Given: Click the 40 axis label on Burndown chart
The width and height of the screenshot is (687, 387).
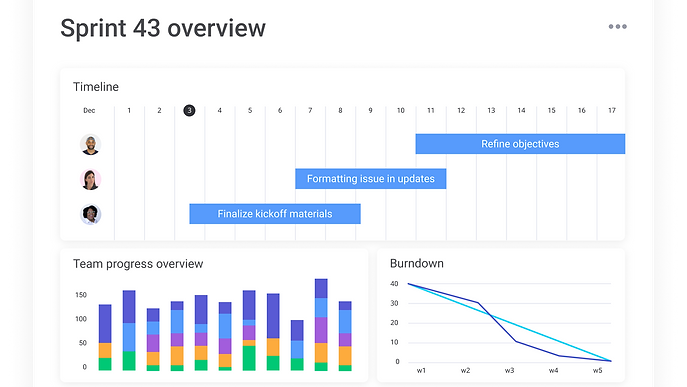Looking at the screenshot, I should (x=394, y=284).
